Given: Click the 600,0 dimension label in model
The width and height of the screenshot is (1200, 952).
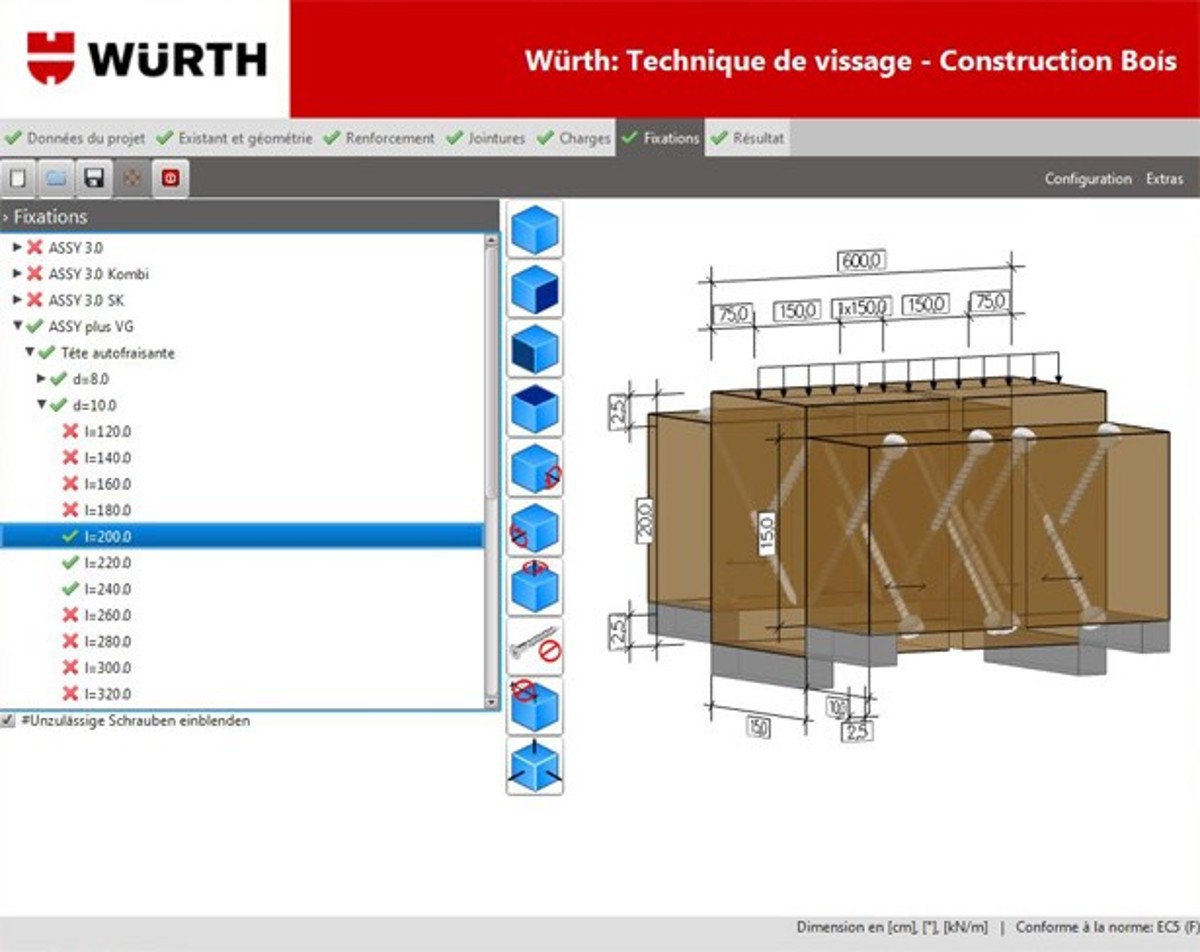Looking at the screenshot, I should coord(861,261).
